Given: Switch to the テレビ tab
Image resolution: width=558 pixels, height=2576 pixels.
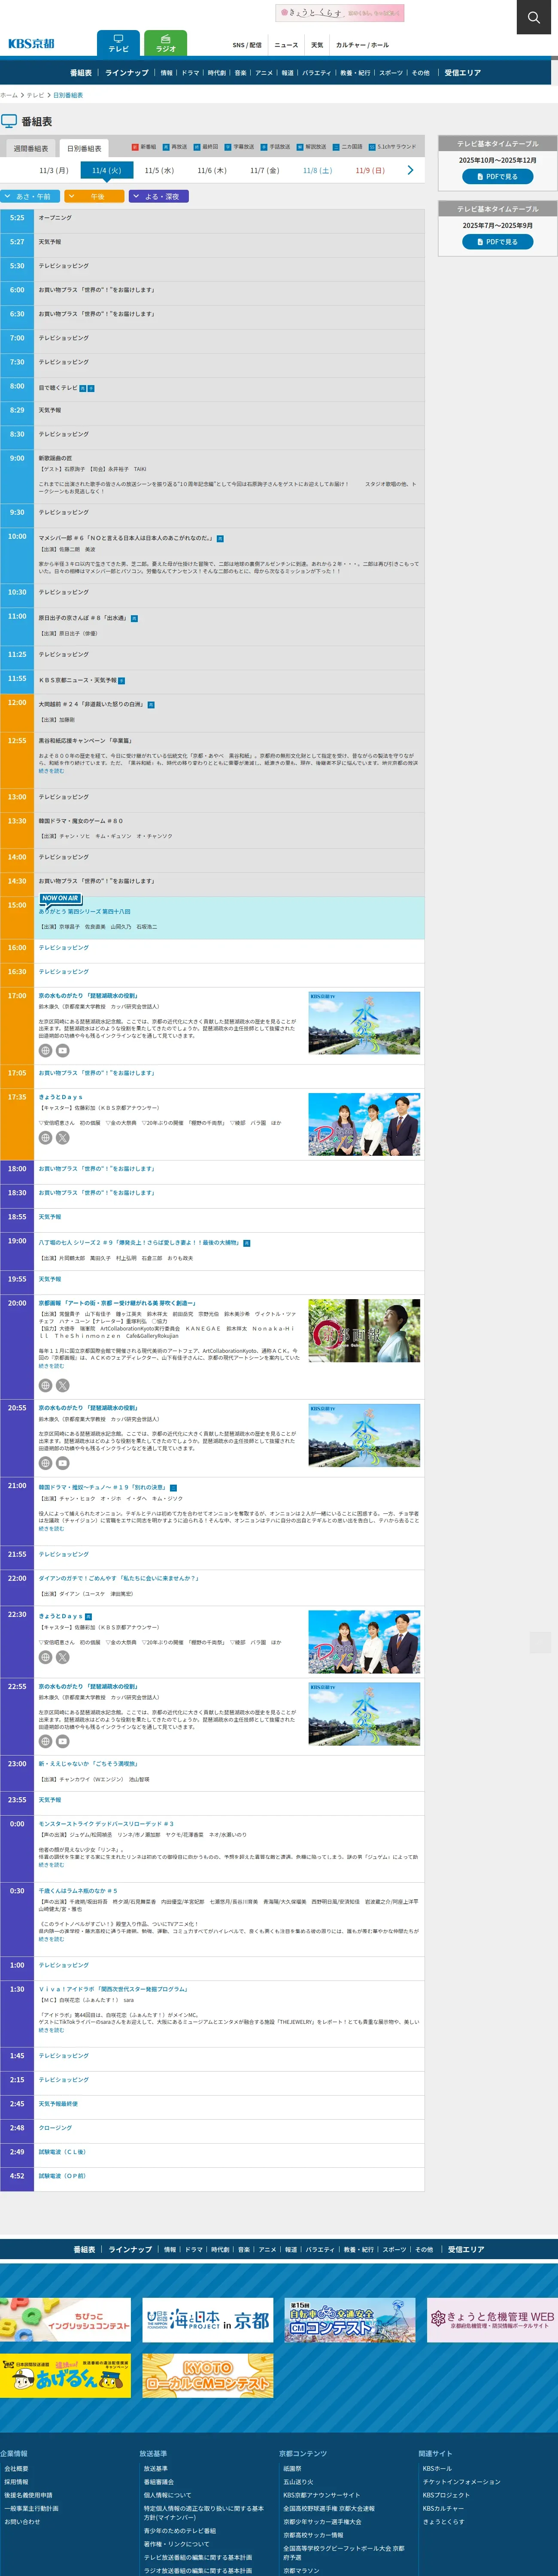Looking at the screenshot, I should coord(118,43).
